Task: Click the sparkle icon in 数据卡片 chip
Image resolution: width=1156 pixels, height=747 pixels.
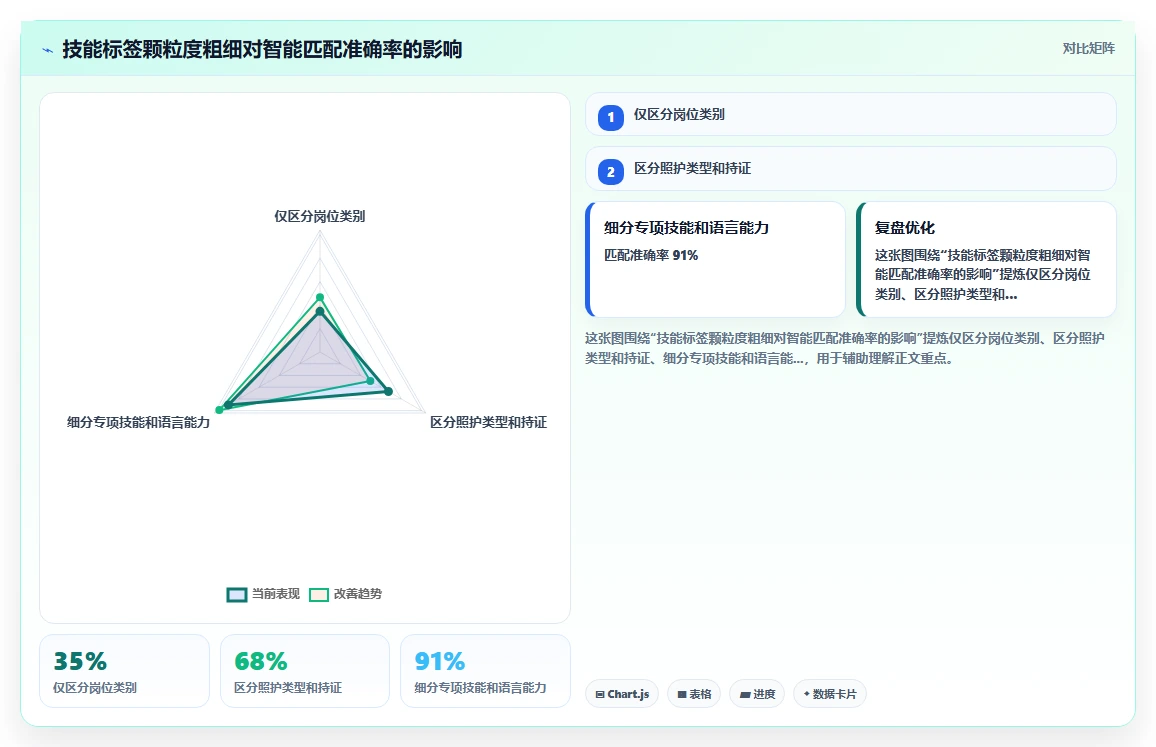Action: click(x=807, y=694)
